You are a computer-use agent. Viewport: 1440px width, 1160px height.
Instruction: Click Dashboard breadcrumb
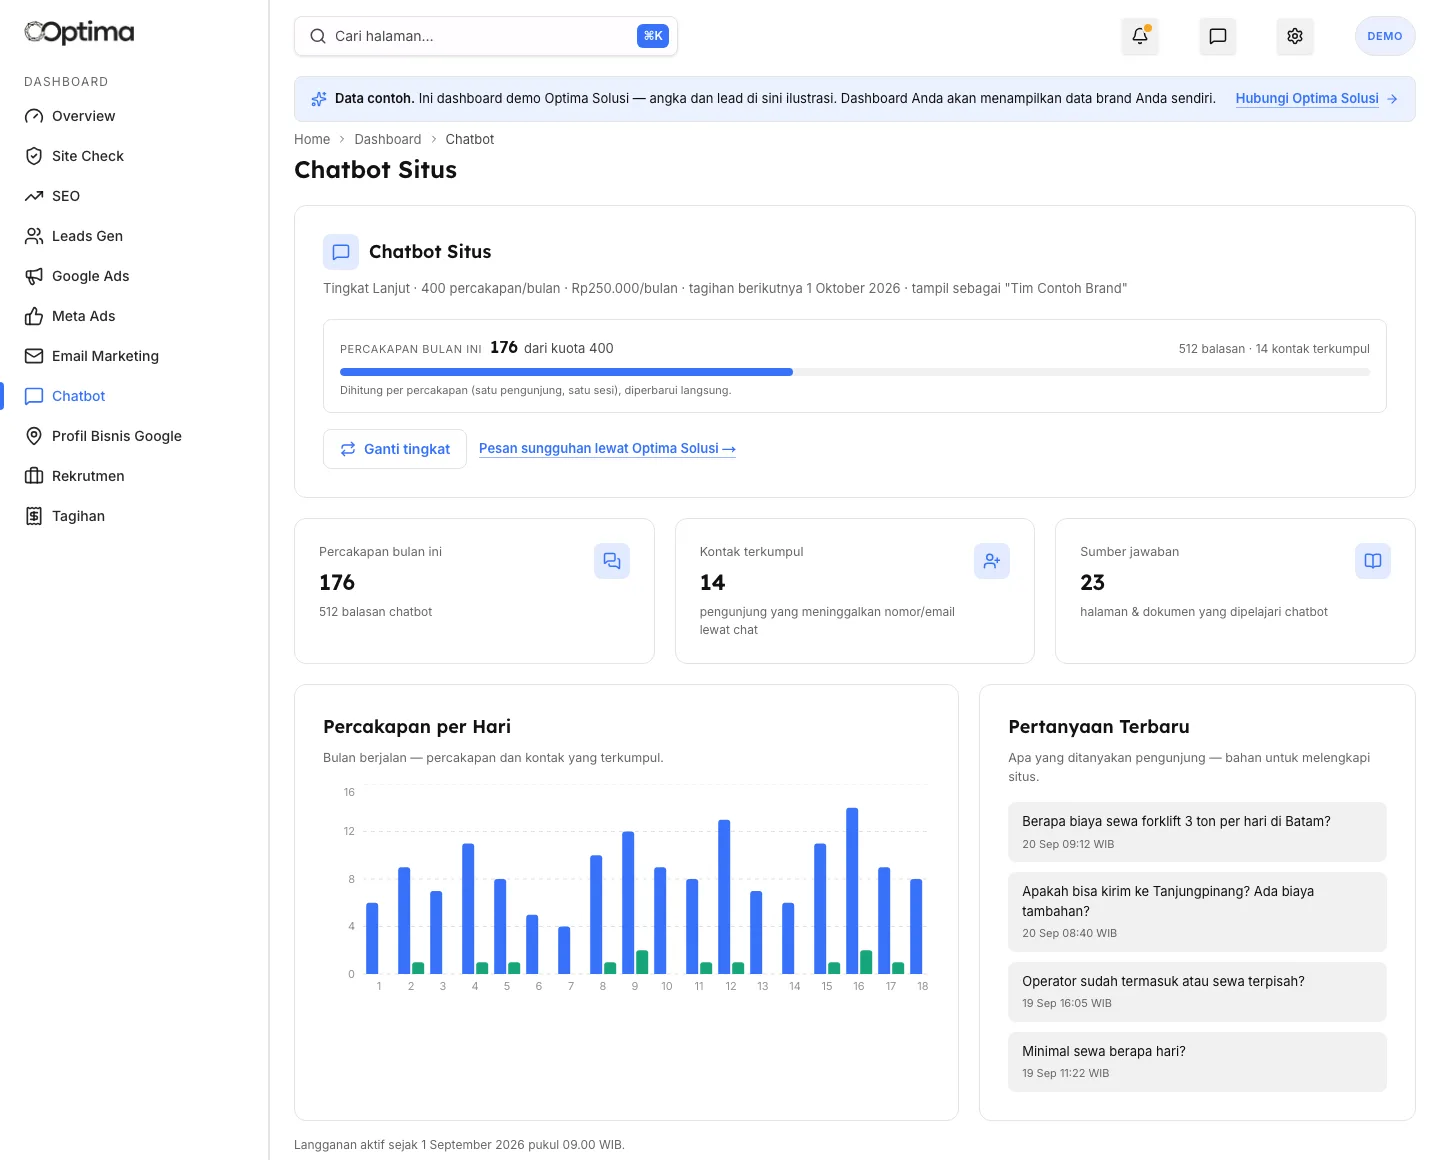point(388,139)
